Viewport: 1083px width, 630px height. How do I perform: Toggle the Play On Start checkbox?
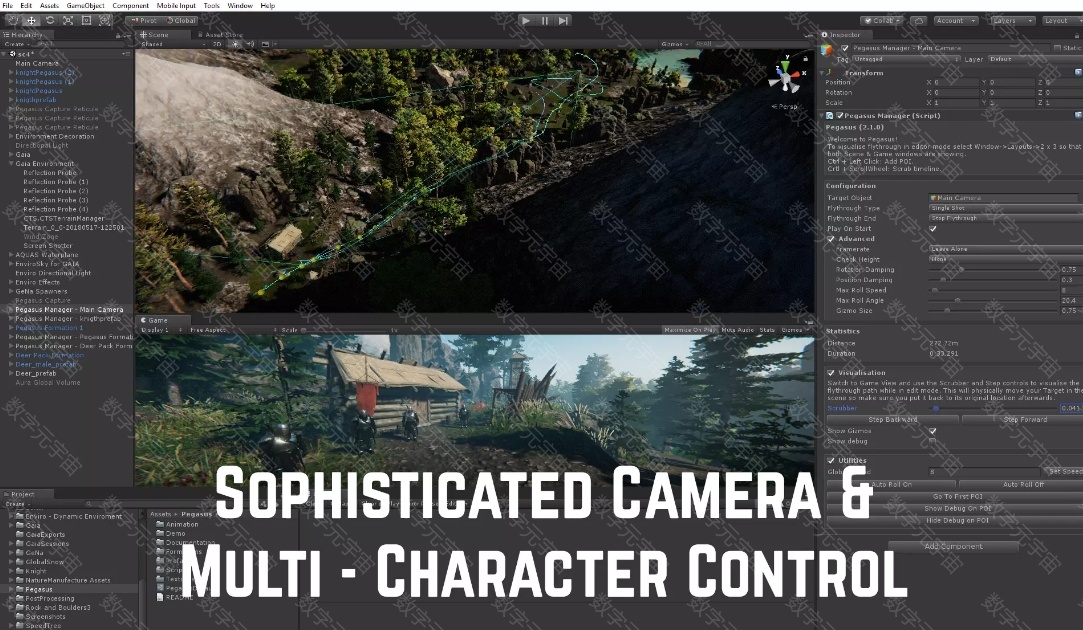(x=933, y=228)
